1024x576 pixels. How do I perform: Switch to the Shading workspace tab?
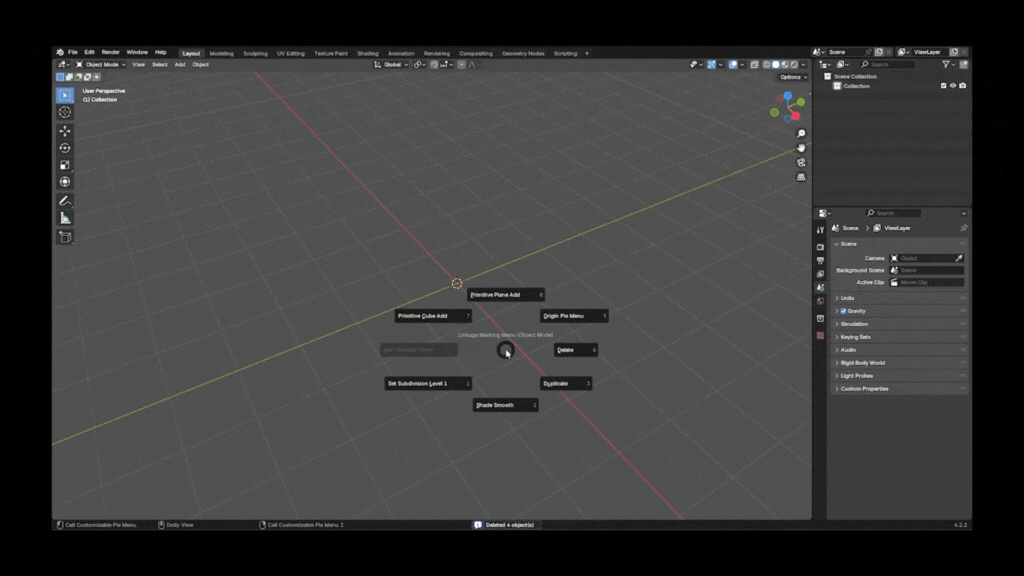368,54
